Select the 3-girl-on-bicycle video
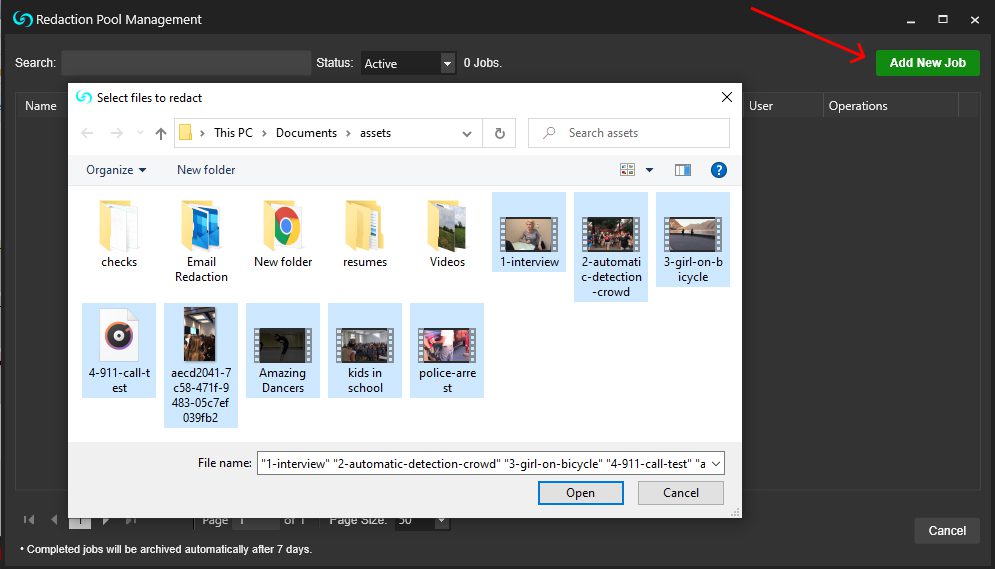The height and width of the screenshot is (569, 995). [x=692, y=240]
